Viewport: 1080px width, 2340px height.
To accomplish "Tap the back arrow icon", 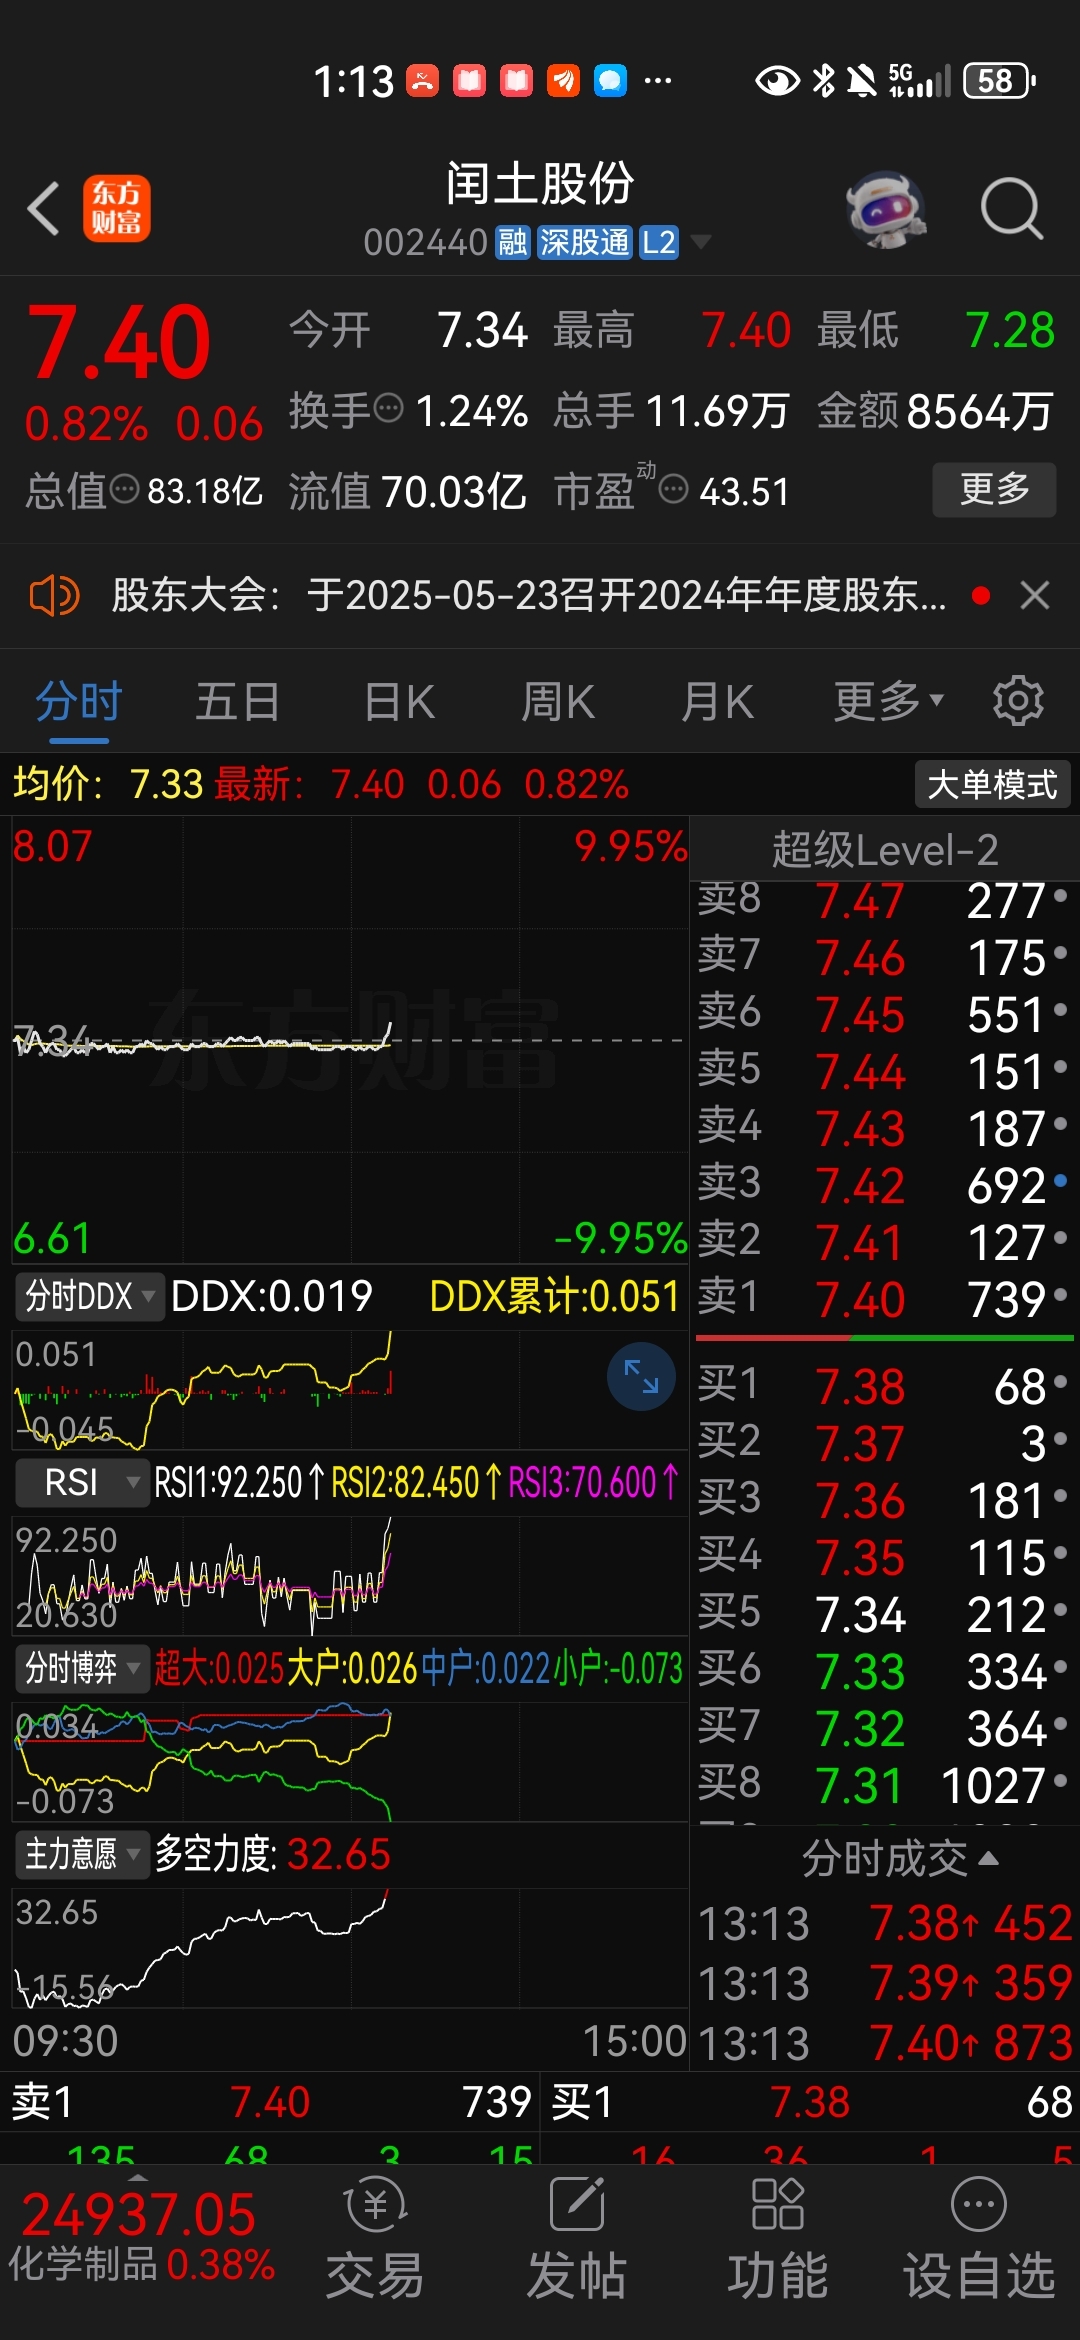I will point(44,209).
